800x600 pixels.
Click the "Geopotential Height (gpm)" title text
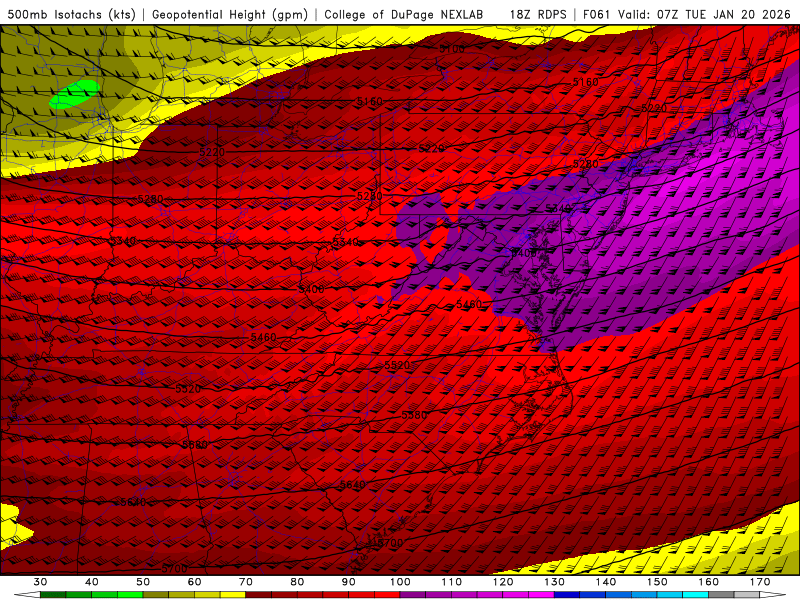click(x=230, y=14)
